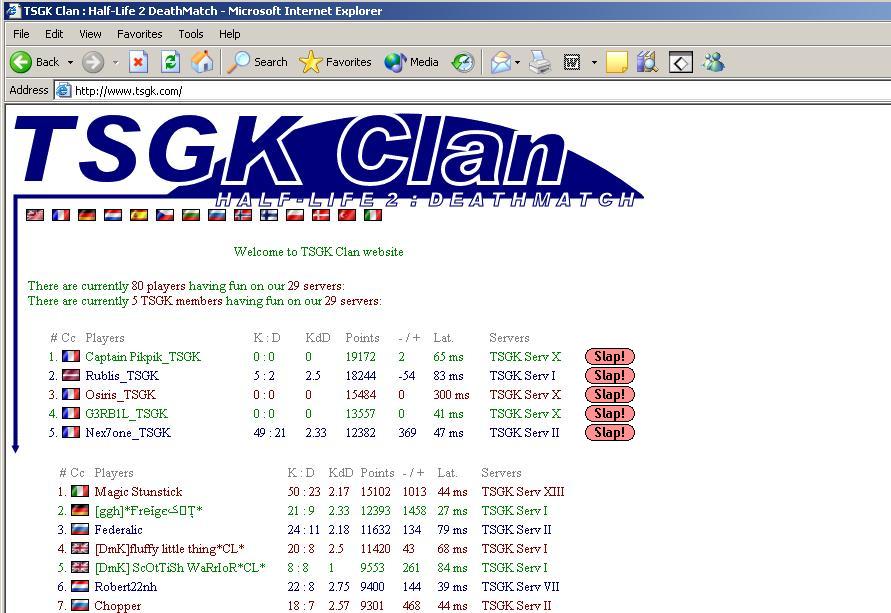Open the Magic Stunstick player link
This screenshot has width=891, height=613.
(x=138, y=492)
